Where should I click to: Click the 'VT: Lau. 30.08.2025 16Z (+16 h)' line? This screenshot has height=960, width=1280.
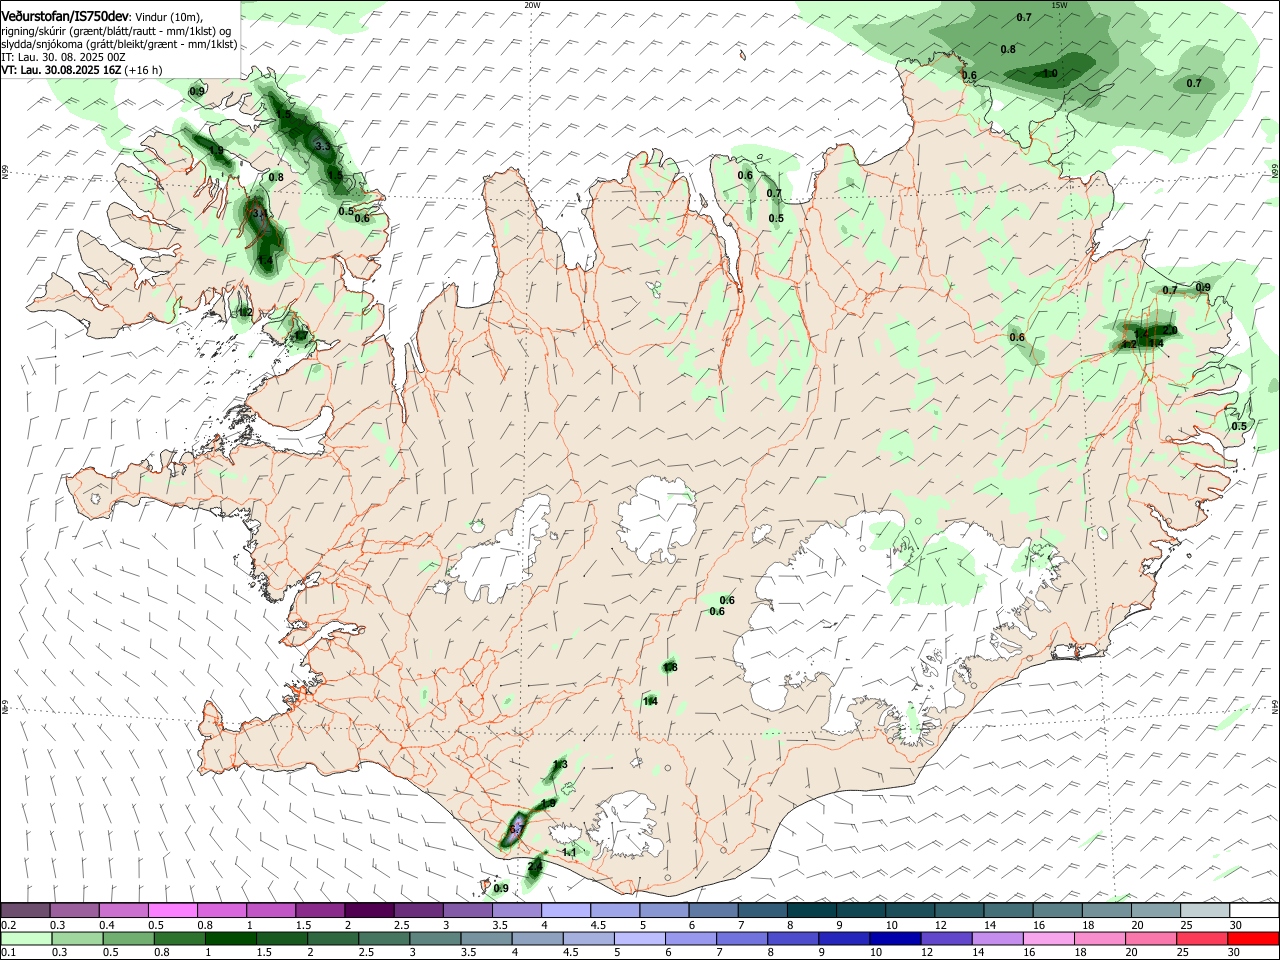[81, 70]
